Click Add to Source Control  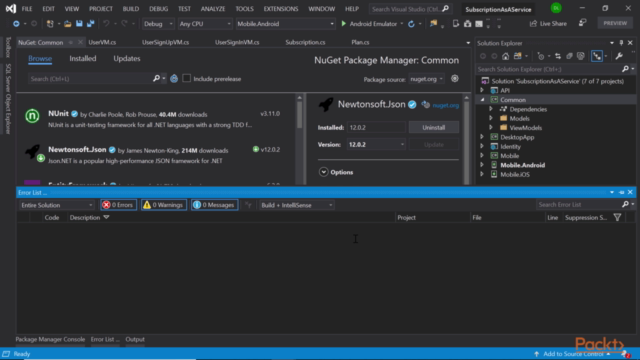(x=573, y=354)
